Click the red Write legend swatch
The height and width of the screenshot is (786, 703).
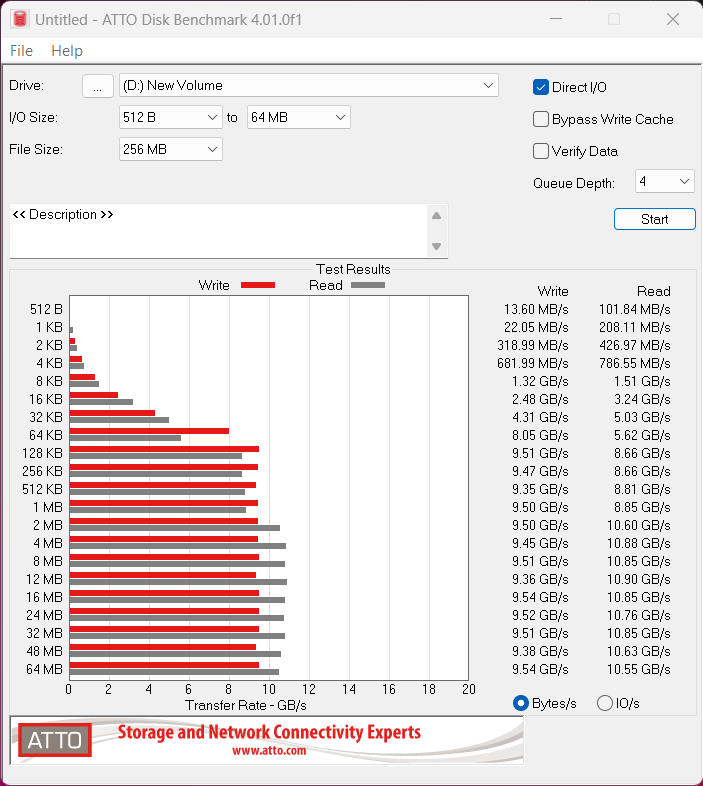click(x=258, y=285)
